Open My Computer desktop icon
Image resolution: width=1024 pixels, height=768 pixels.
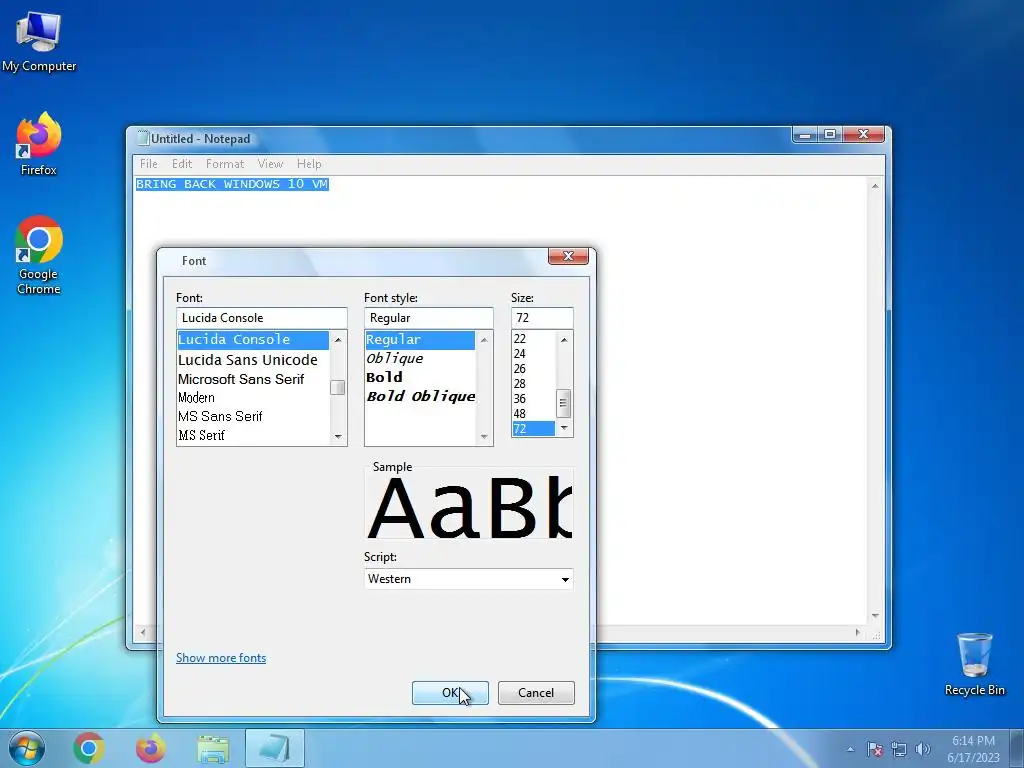point(39,42)
